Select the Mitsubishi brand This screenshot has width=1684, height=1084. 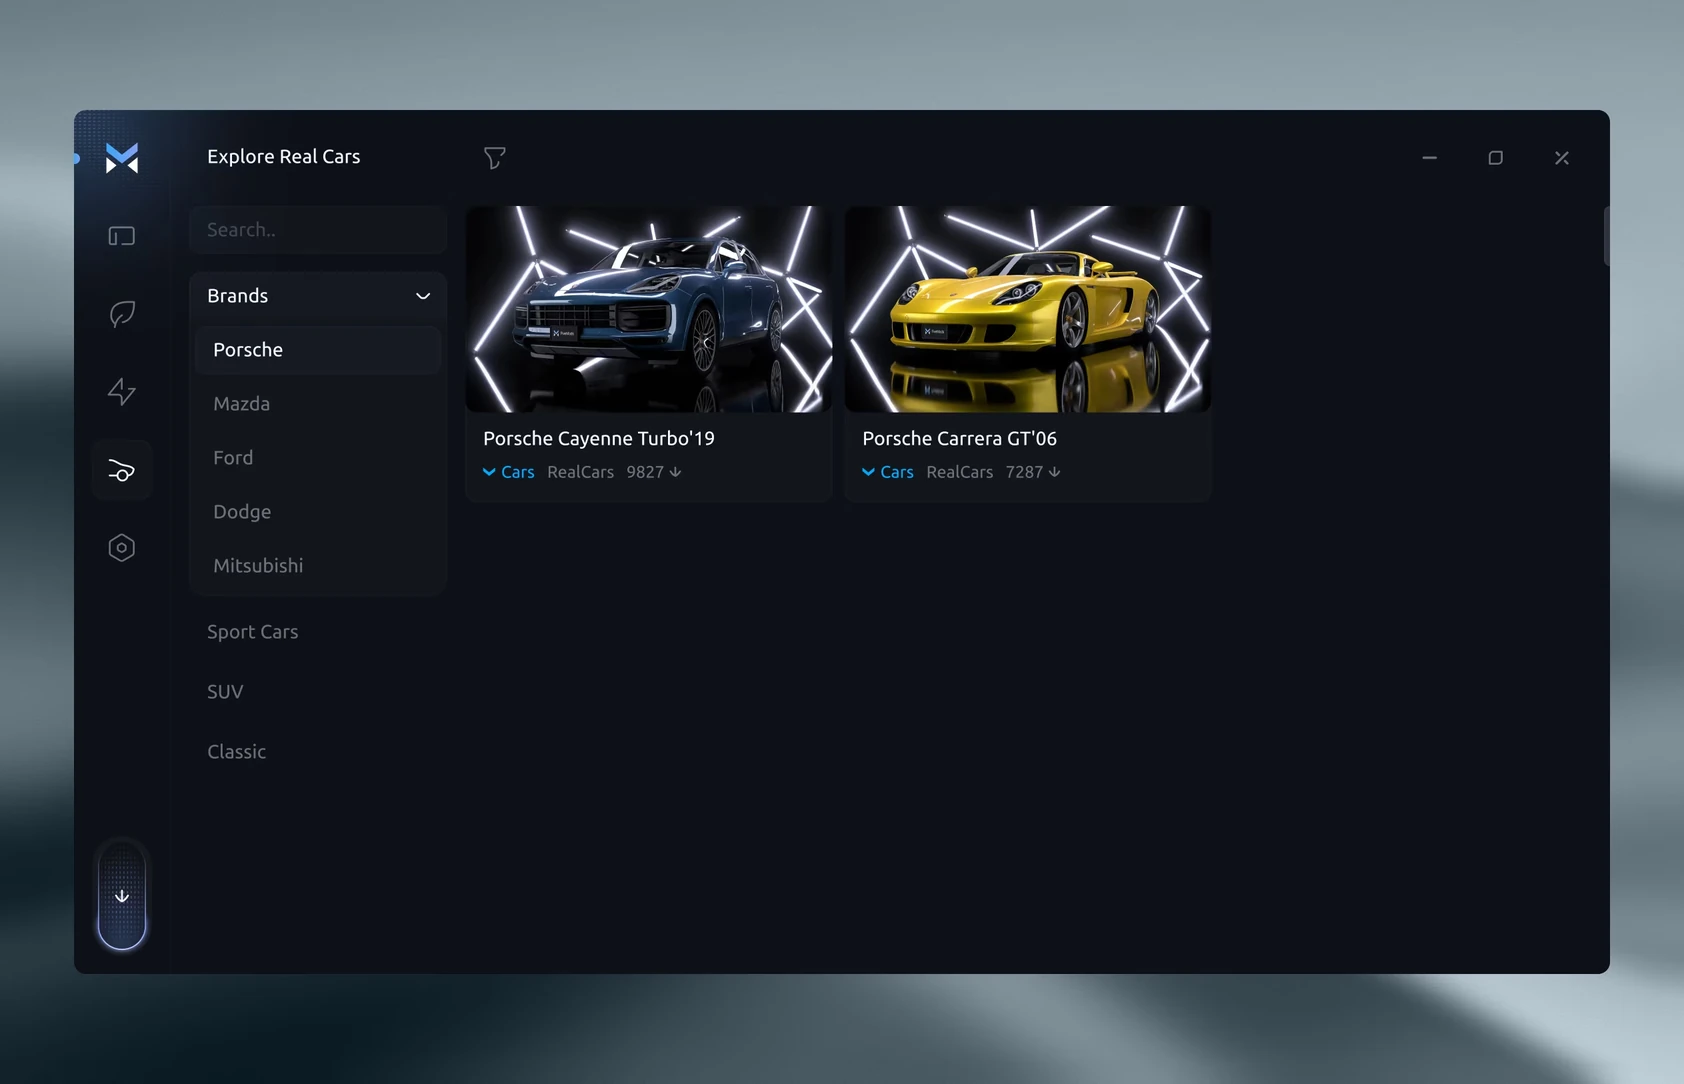click(318, 566)
